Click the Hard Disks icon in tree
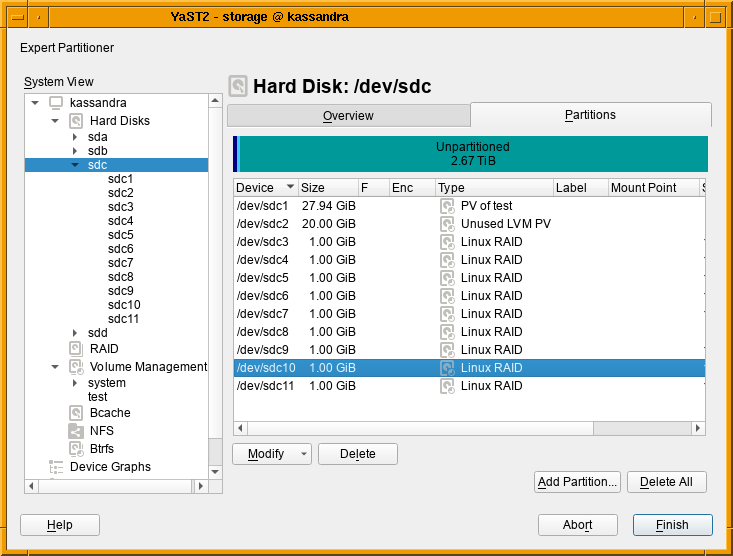 [76, 121]
